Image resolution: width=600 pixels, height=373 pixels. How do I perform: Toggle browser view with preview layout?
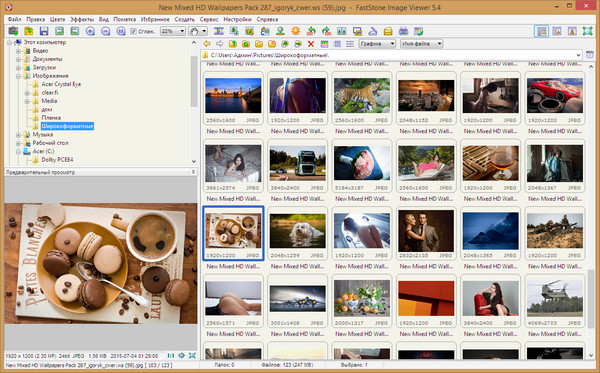[541, 31]
